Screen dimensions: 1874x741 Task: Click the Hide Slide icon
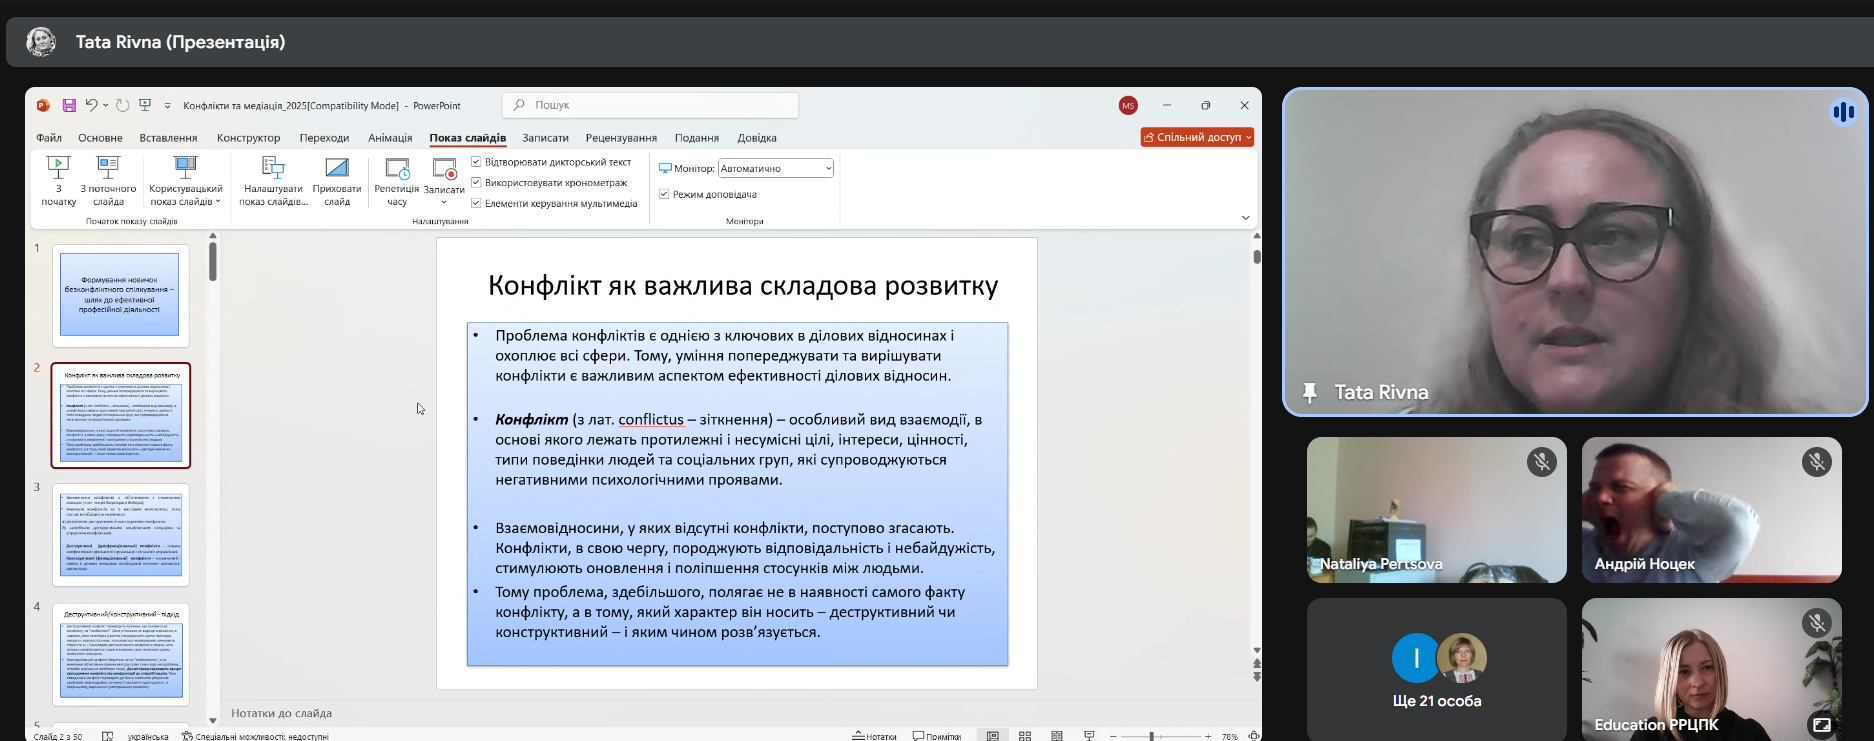(337, 168)
